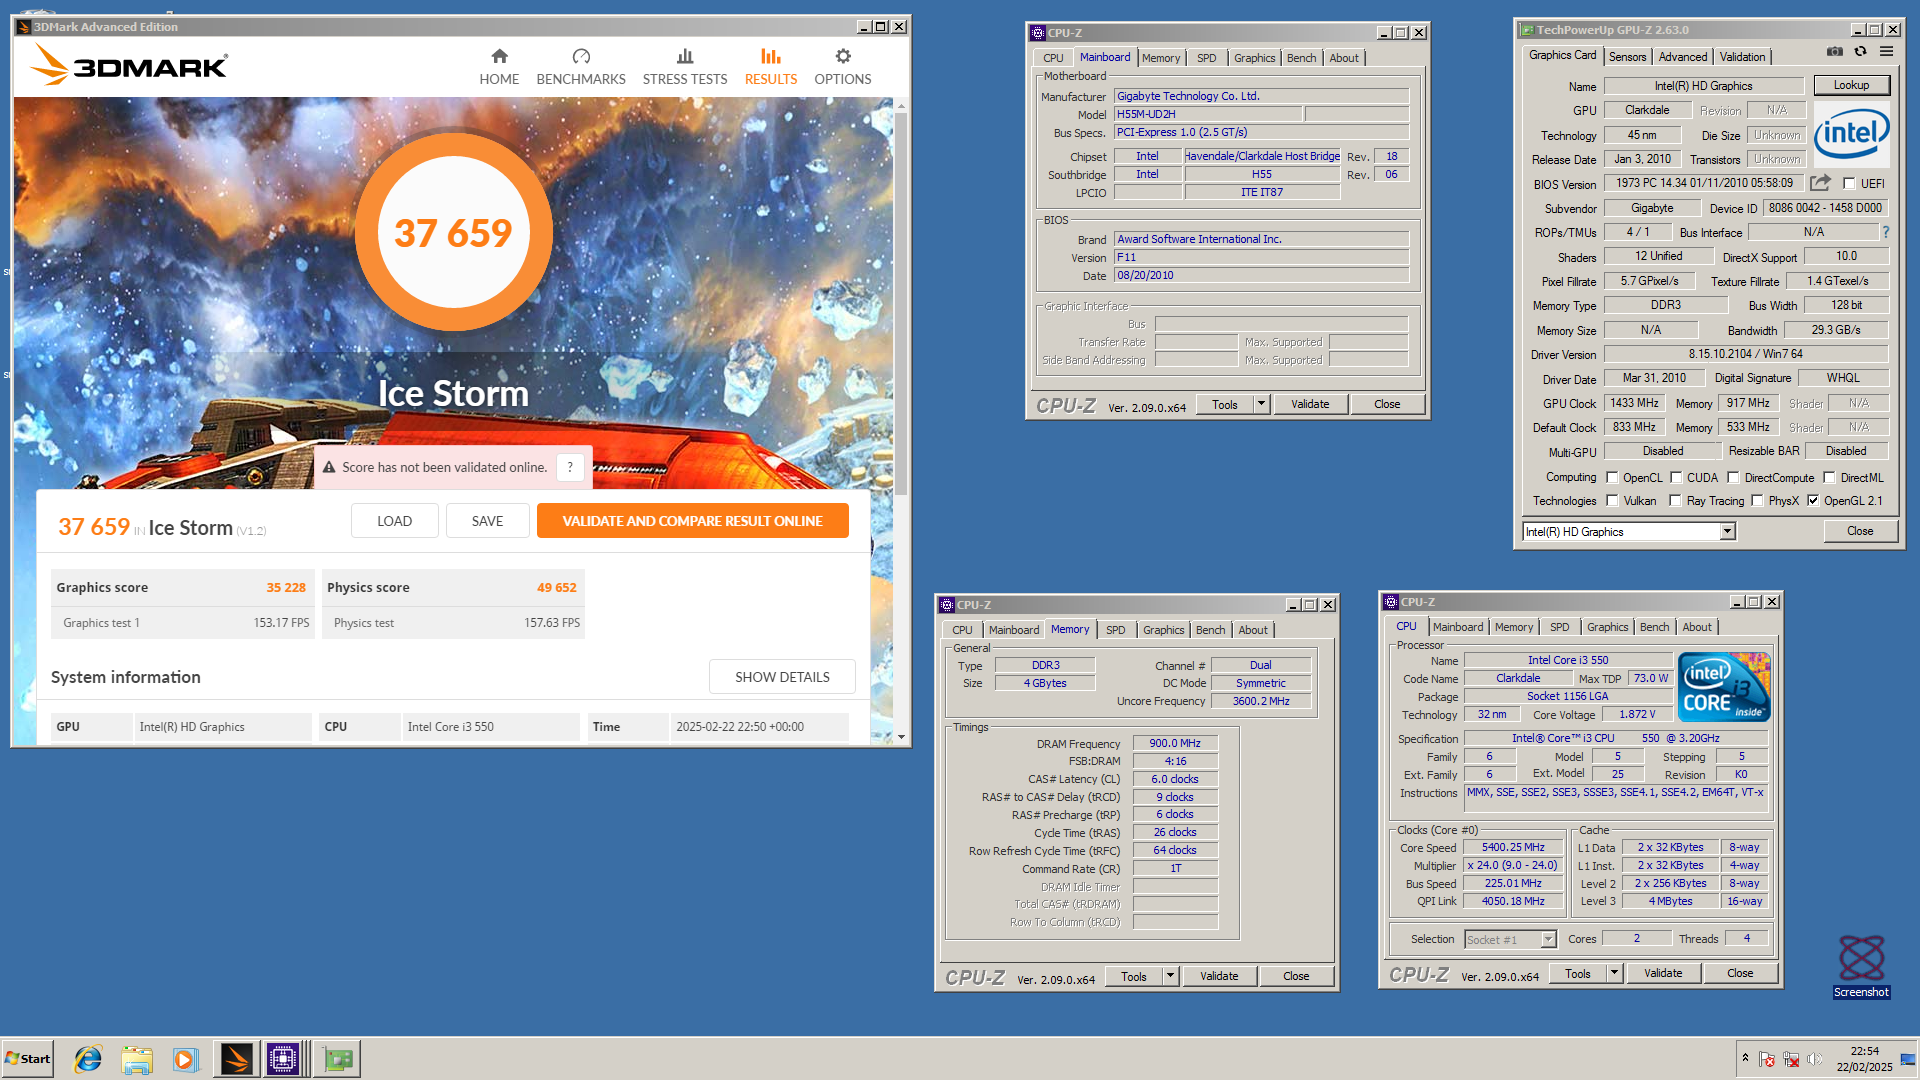Open the Start menu
This screenshot has height=1080, width=1920.
pyautogui.click(x=28, y=1059)
